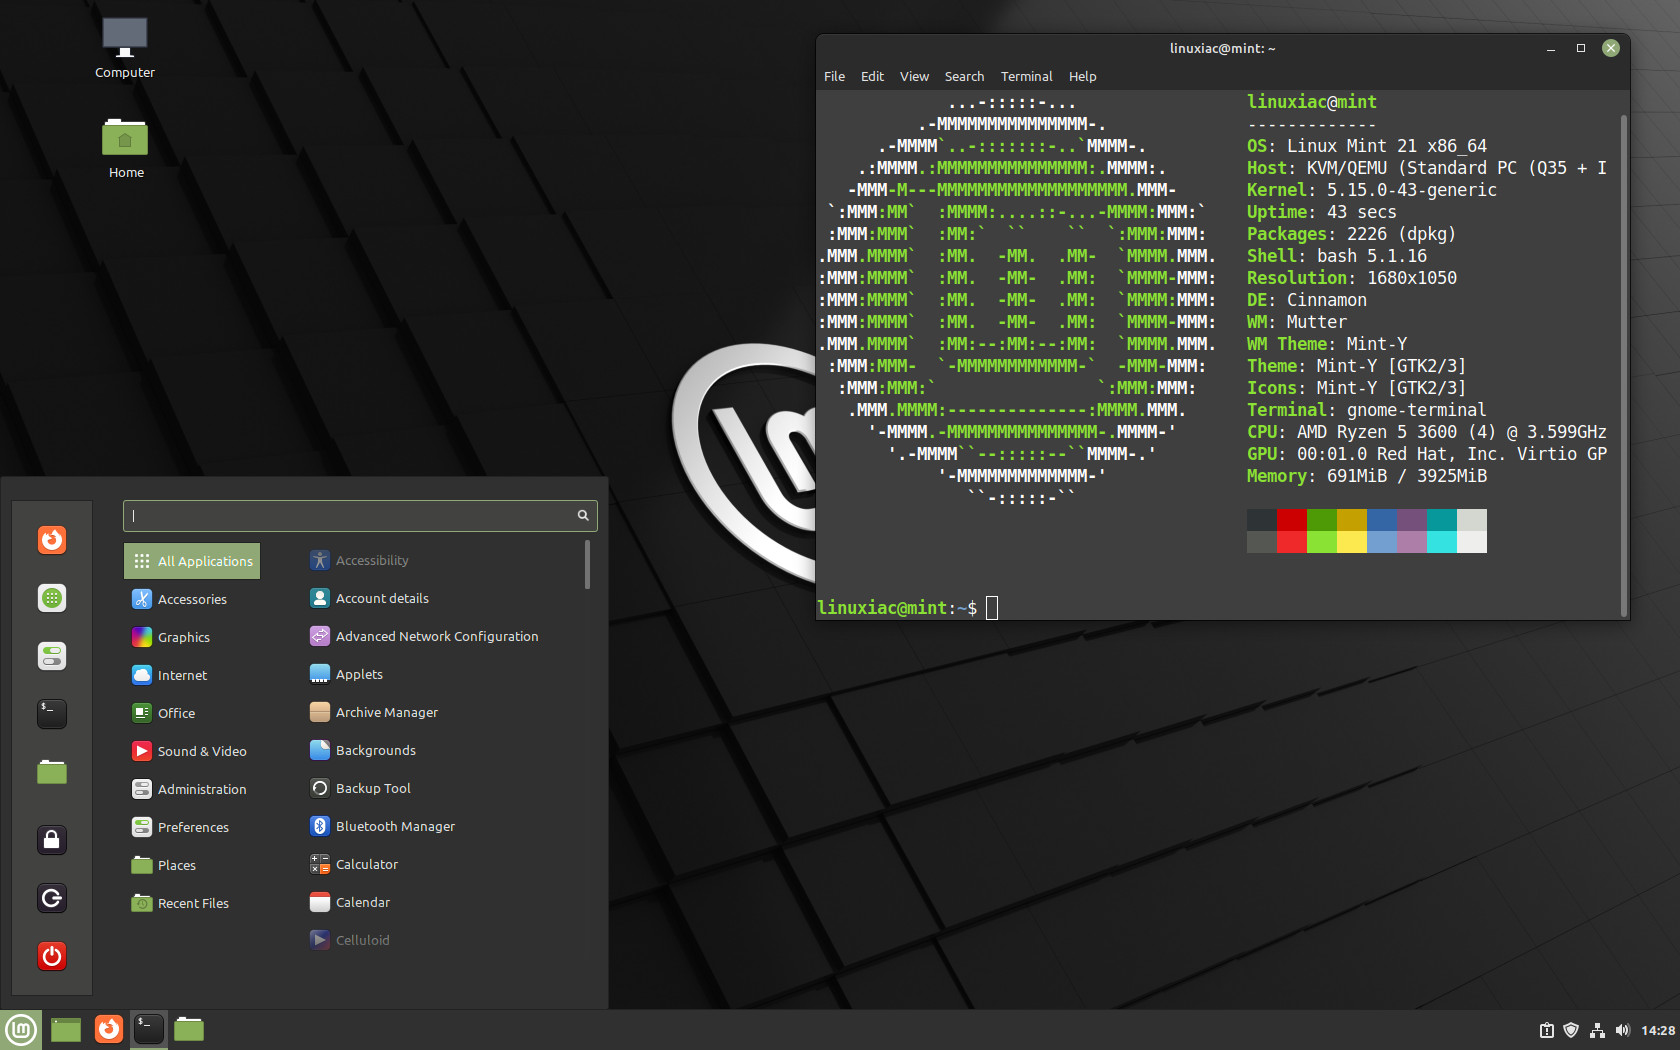The height and width of the screenshot is (1050, 1680).
Task: Open Files launcher at end of panel launchers
Action: pos(189,1029)
